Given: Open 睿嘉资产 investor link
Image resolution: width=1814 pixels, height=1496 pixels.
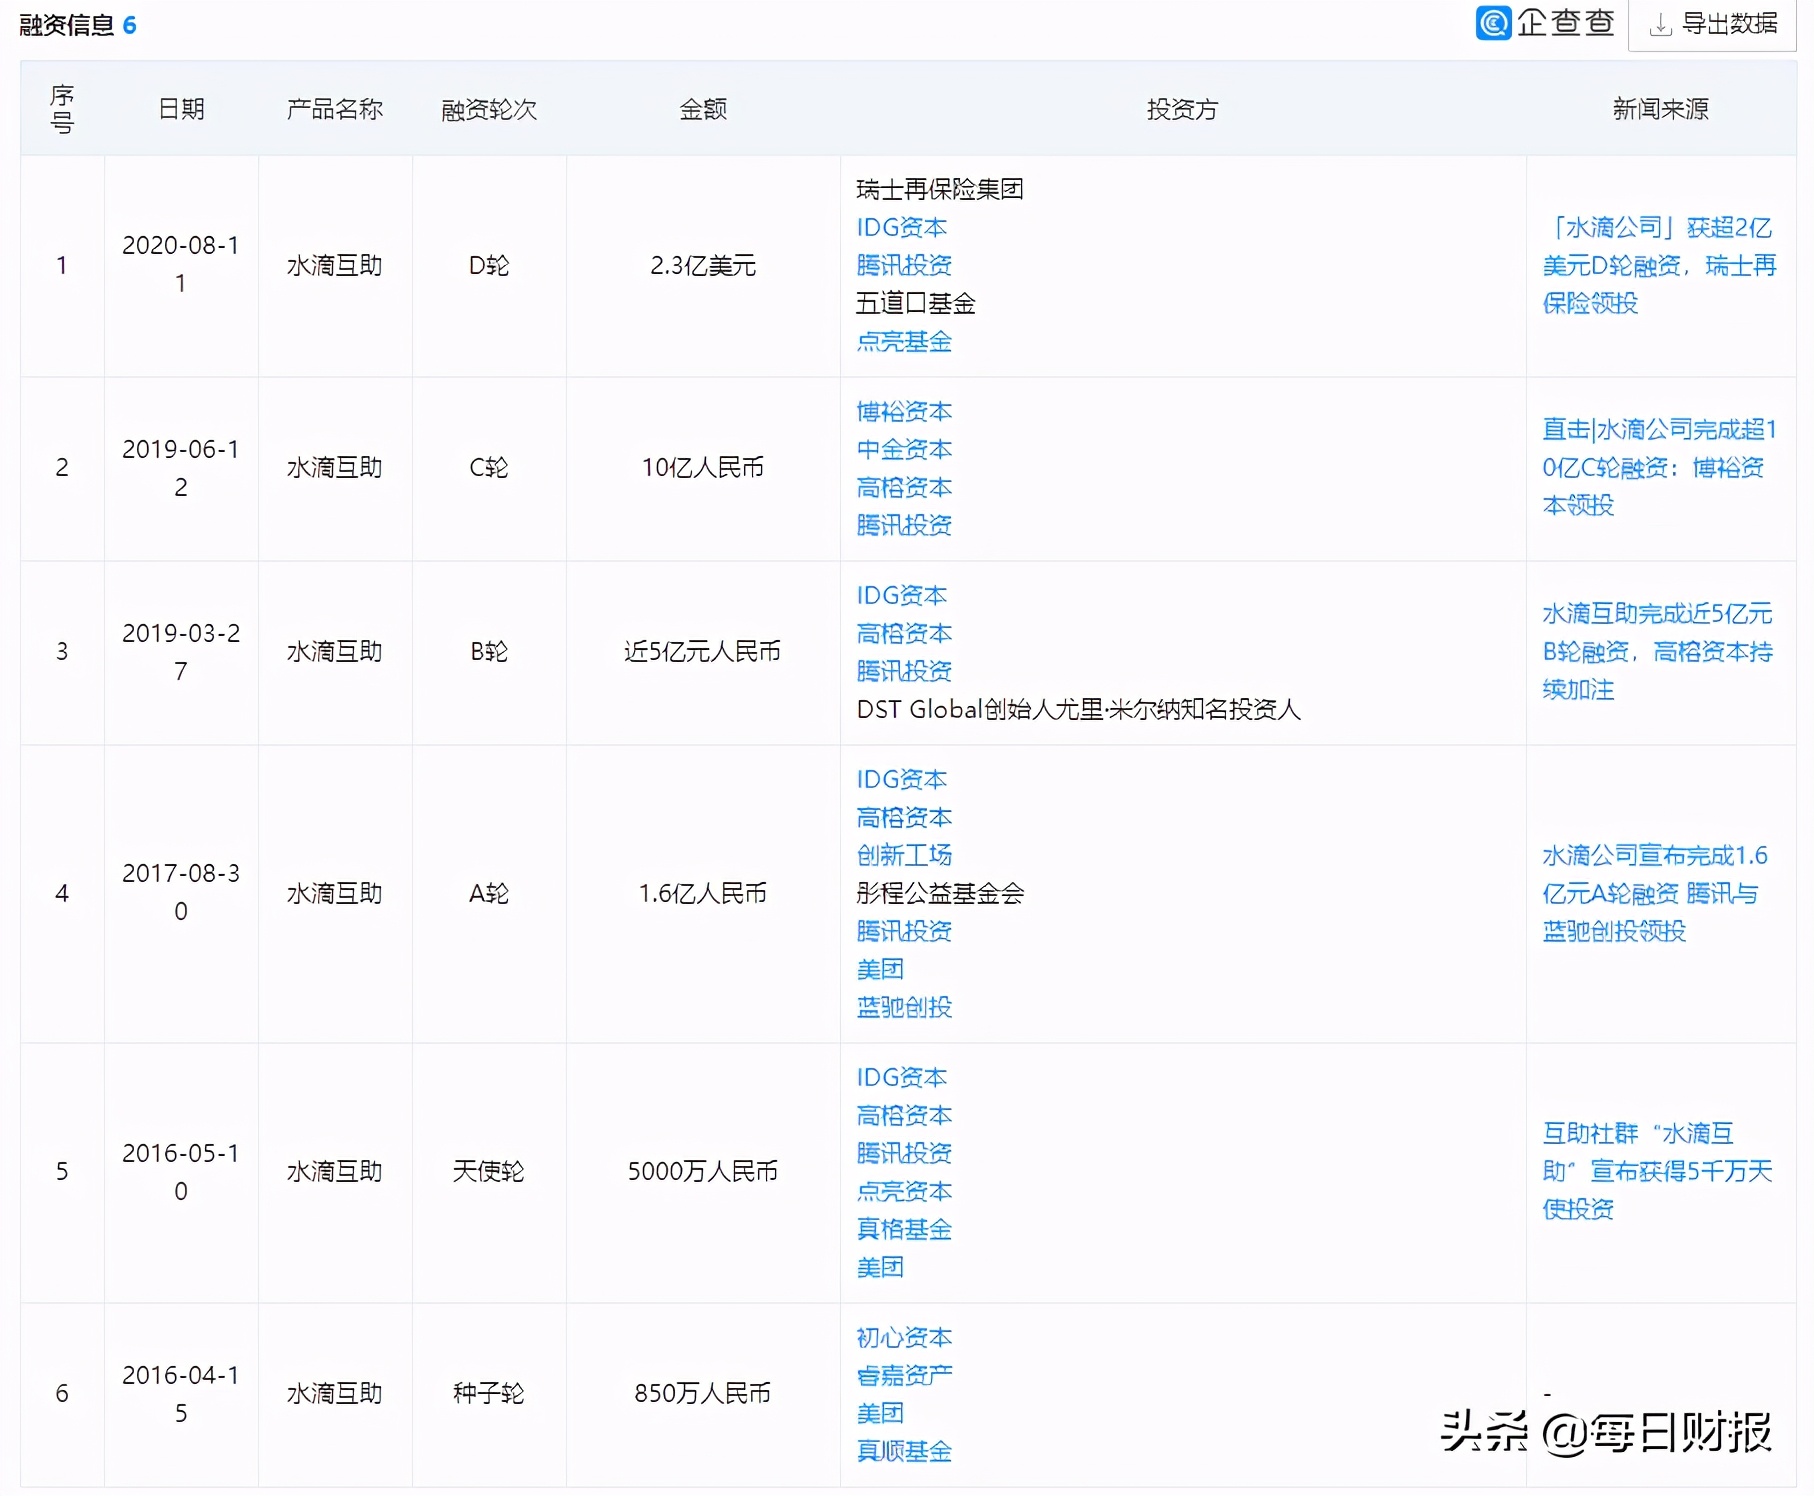Looking at the screenshot, I should (904, 1375).
